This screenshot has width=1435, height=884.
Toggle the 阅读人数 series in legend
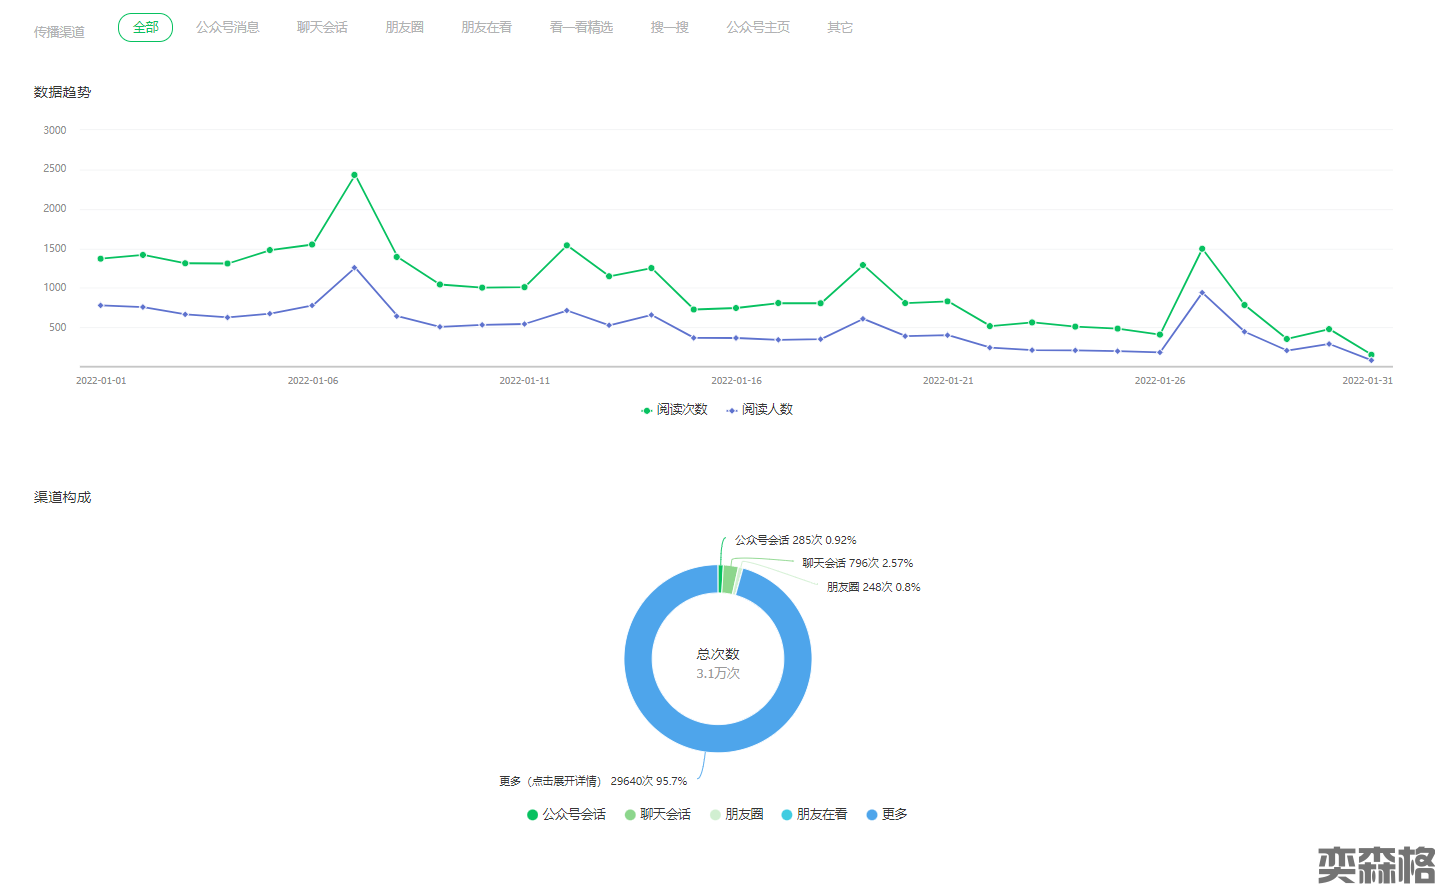760,410
